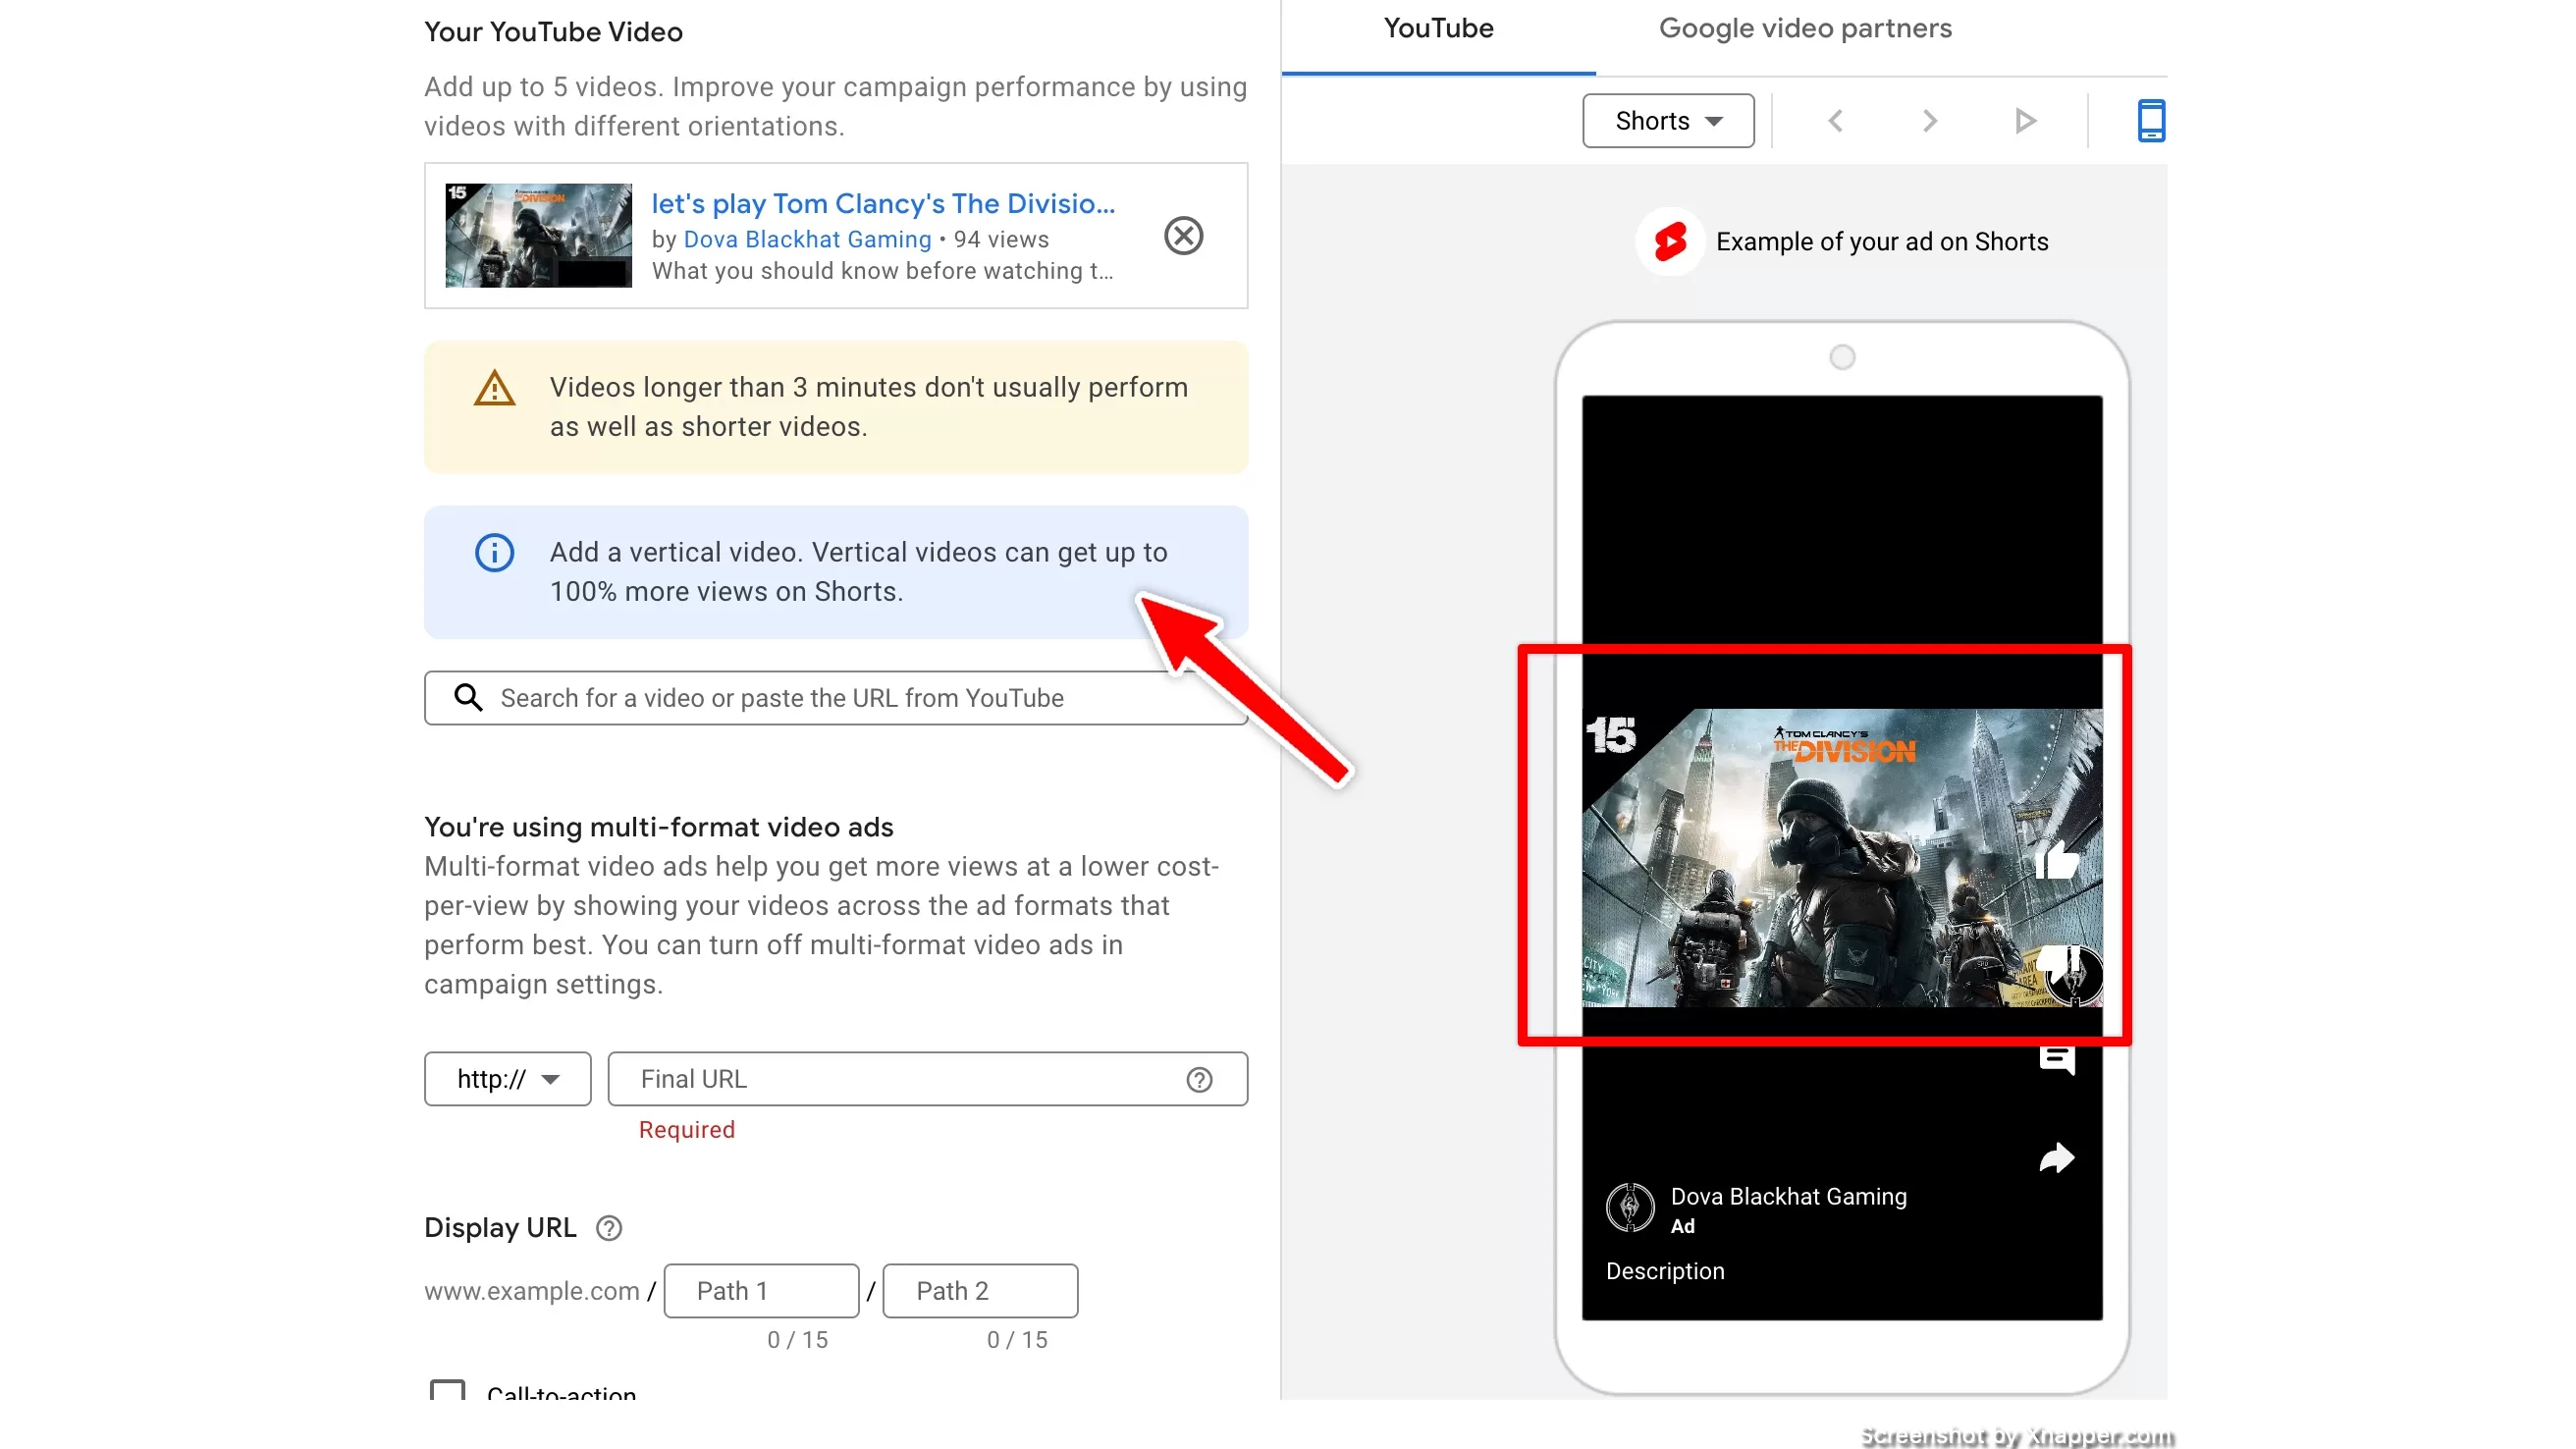Focus the Path 1 field
This screenshot has height=1449, width=2576.
pos(761,1291)
